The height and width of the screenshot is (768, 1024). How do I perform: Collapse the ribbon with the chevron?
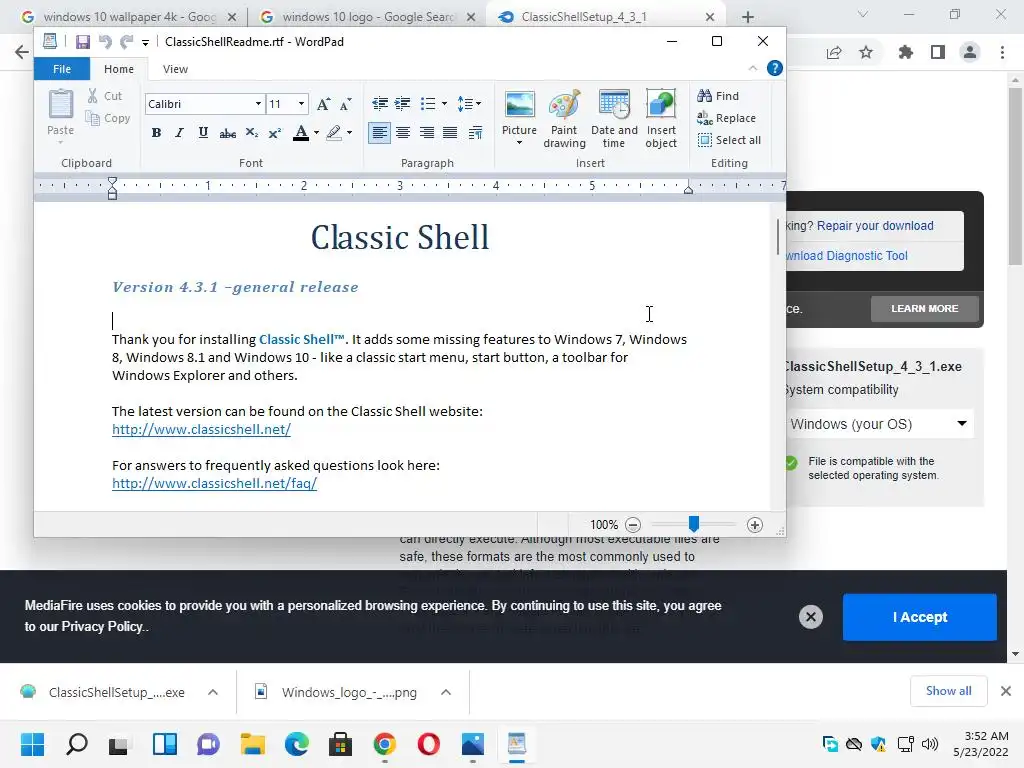[x=752, y=68]
